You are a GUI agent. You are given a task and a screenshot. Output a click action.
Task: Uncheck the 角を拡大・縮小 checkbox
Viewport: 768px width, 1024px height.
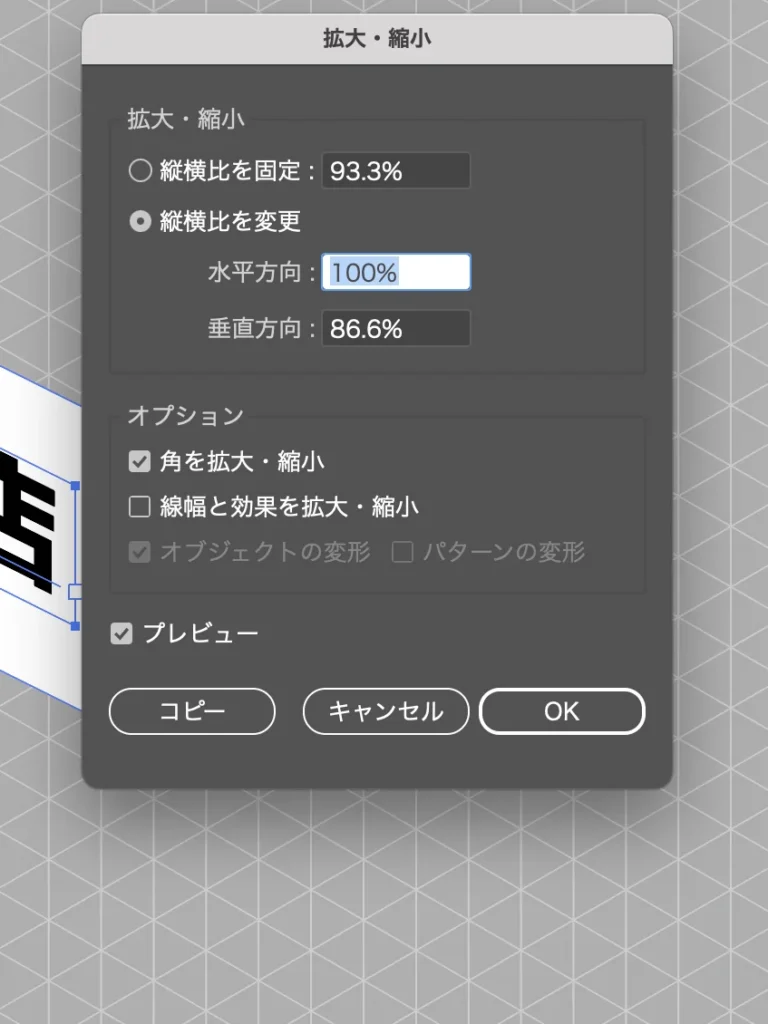pyautogui.click(x=140, y=462)
